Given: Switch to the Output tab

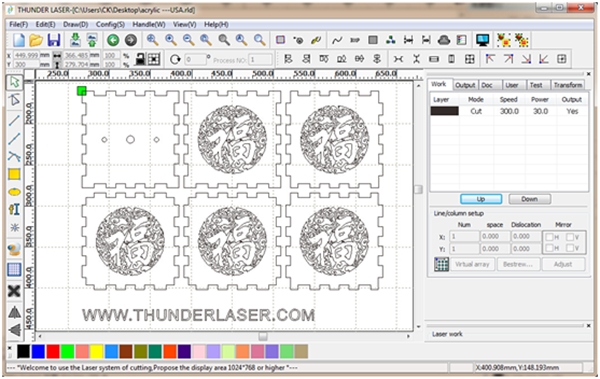Looking at the screenshot, I should [465, 85].
